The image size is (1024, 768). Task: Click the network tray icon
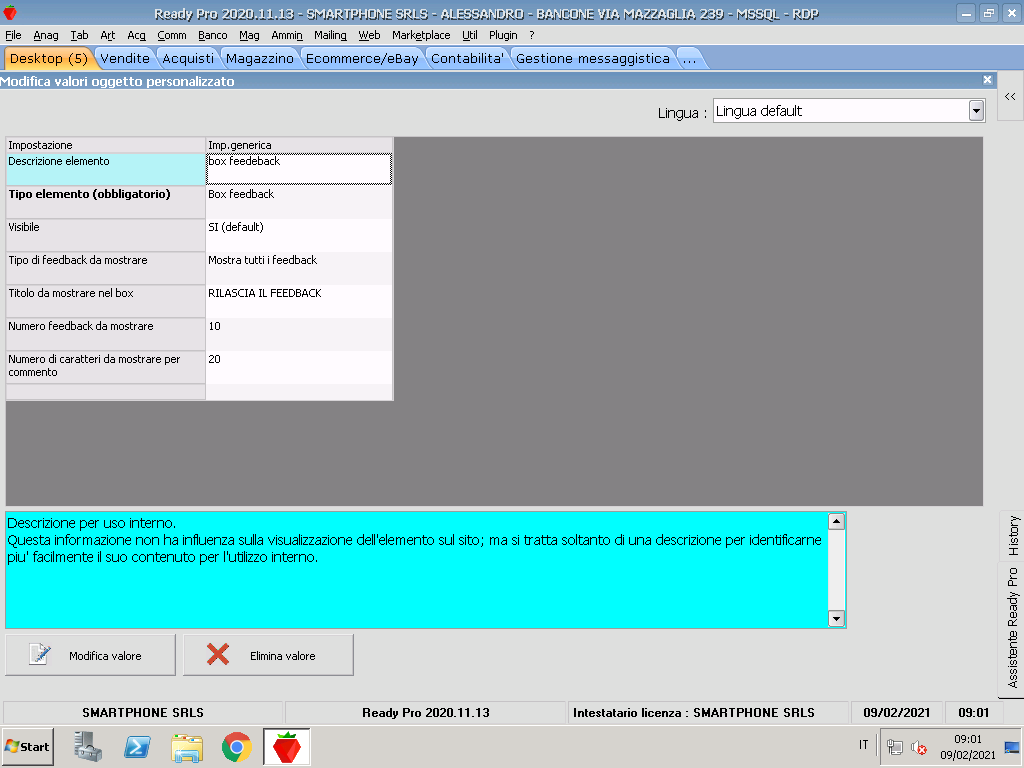[x=895, y=747]
